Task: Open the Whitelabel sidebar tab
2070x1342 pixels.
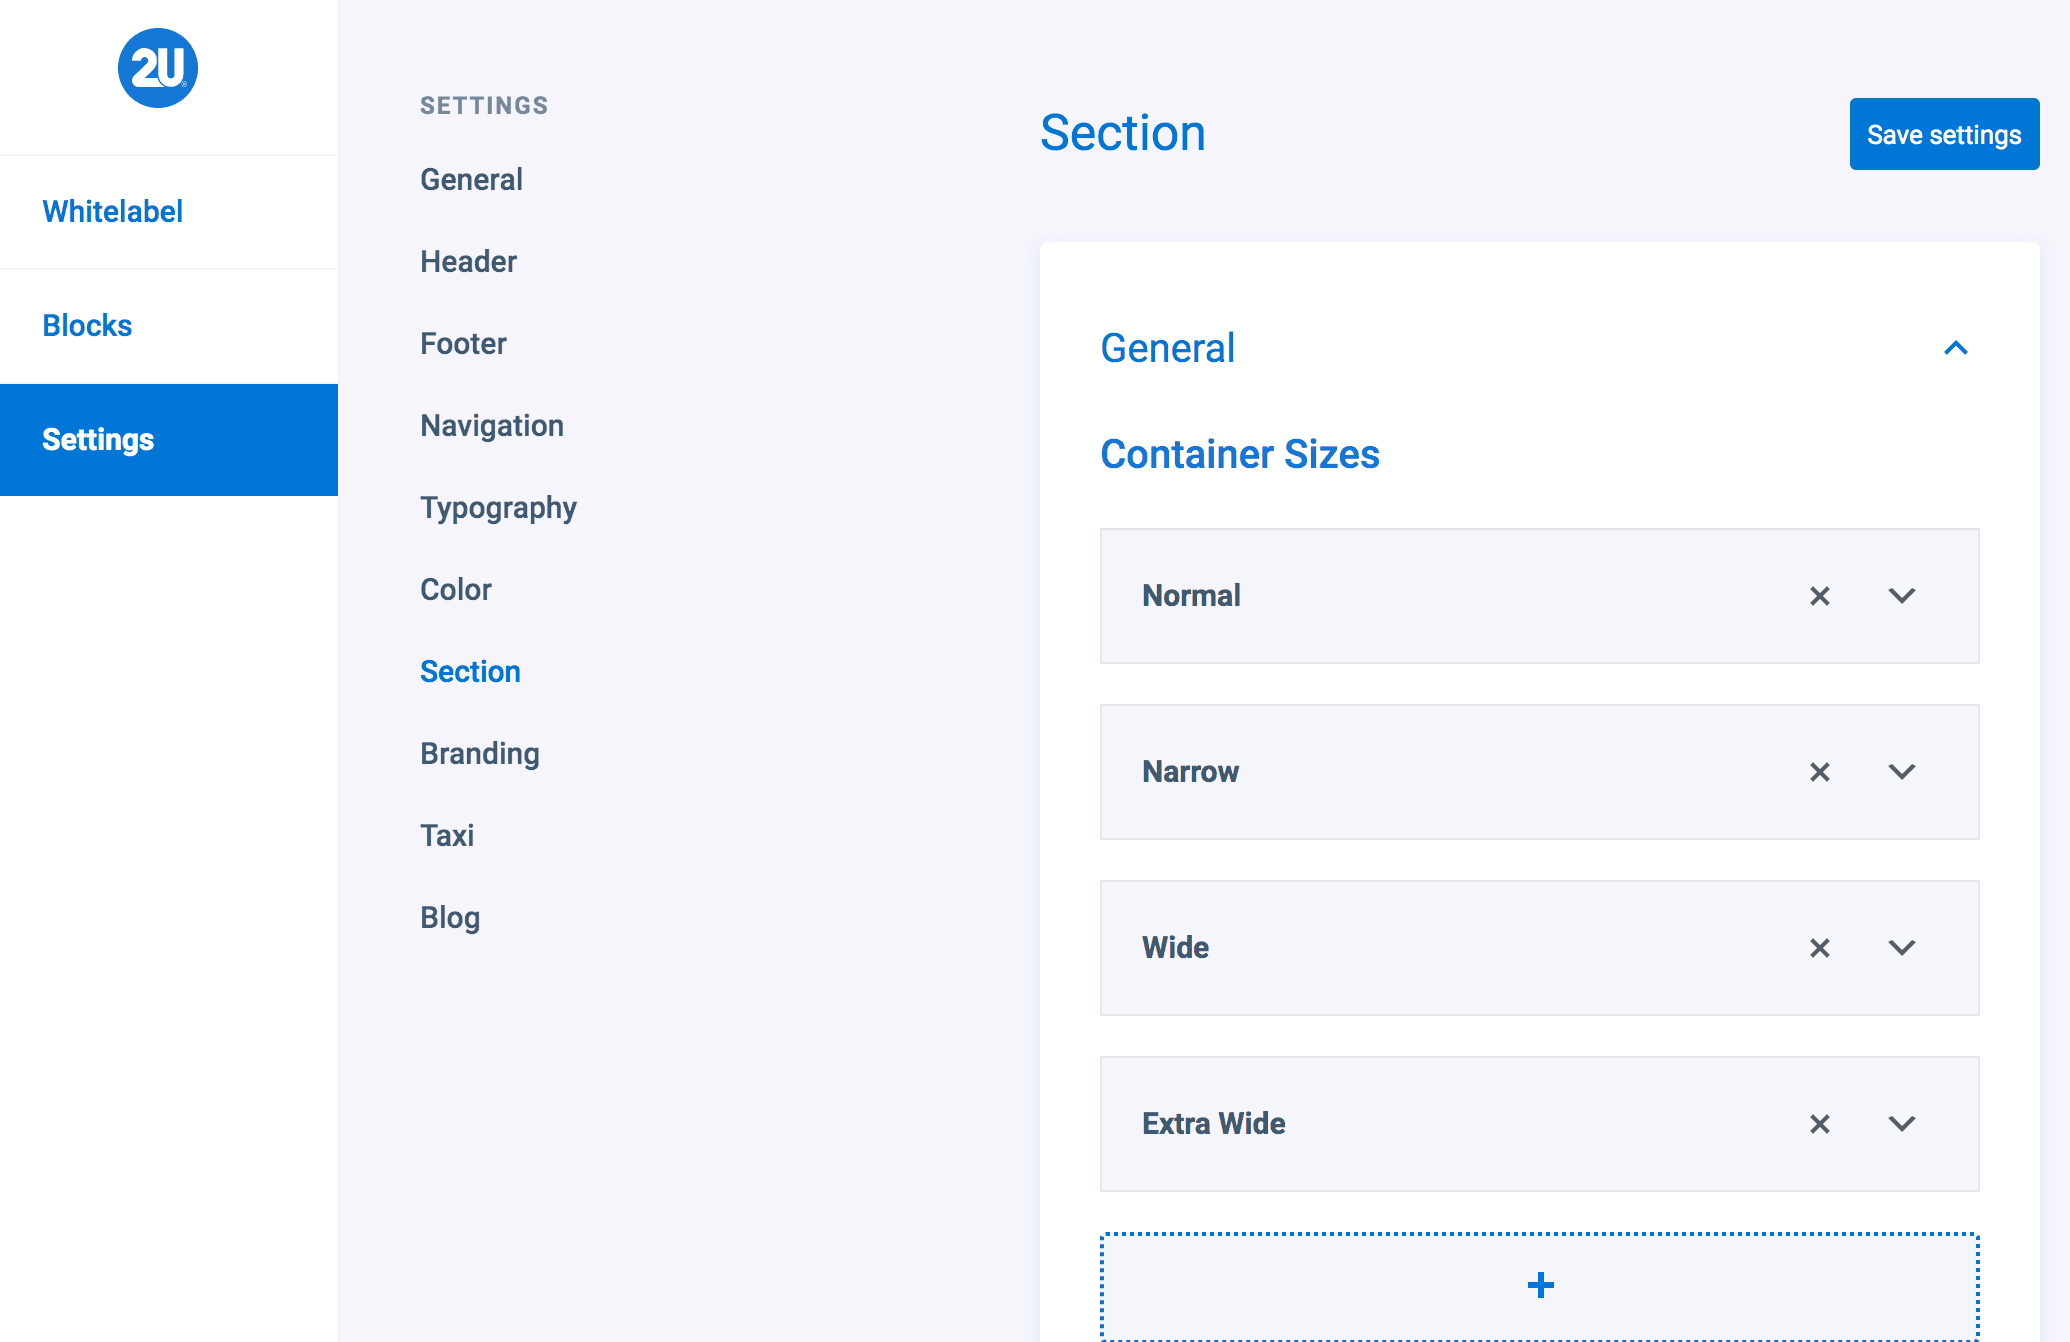Action: coord(112,212)
